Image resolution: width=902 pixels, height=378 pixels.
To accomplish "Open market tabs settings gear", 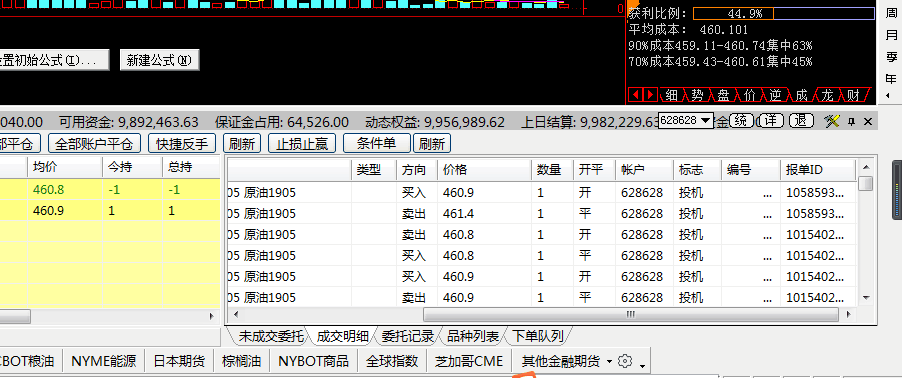I will tap(625, 361).
